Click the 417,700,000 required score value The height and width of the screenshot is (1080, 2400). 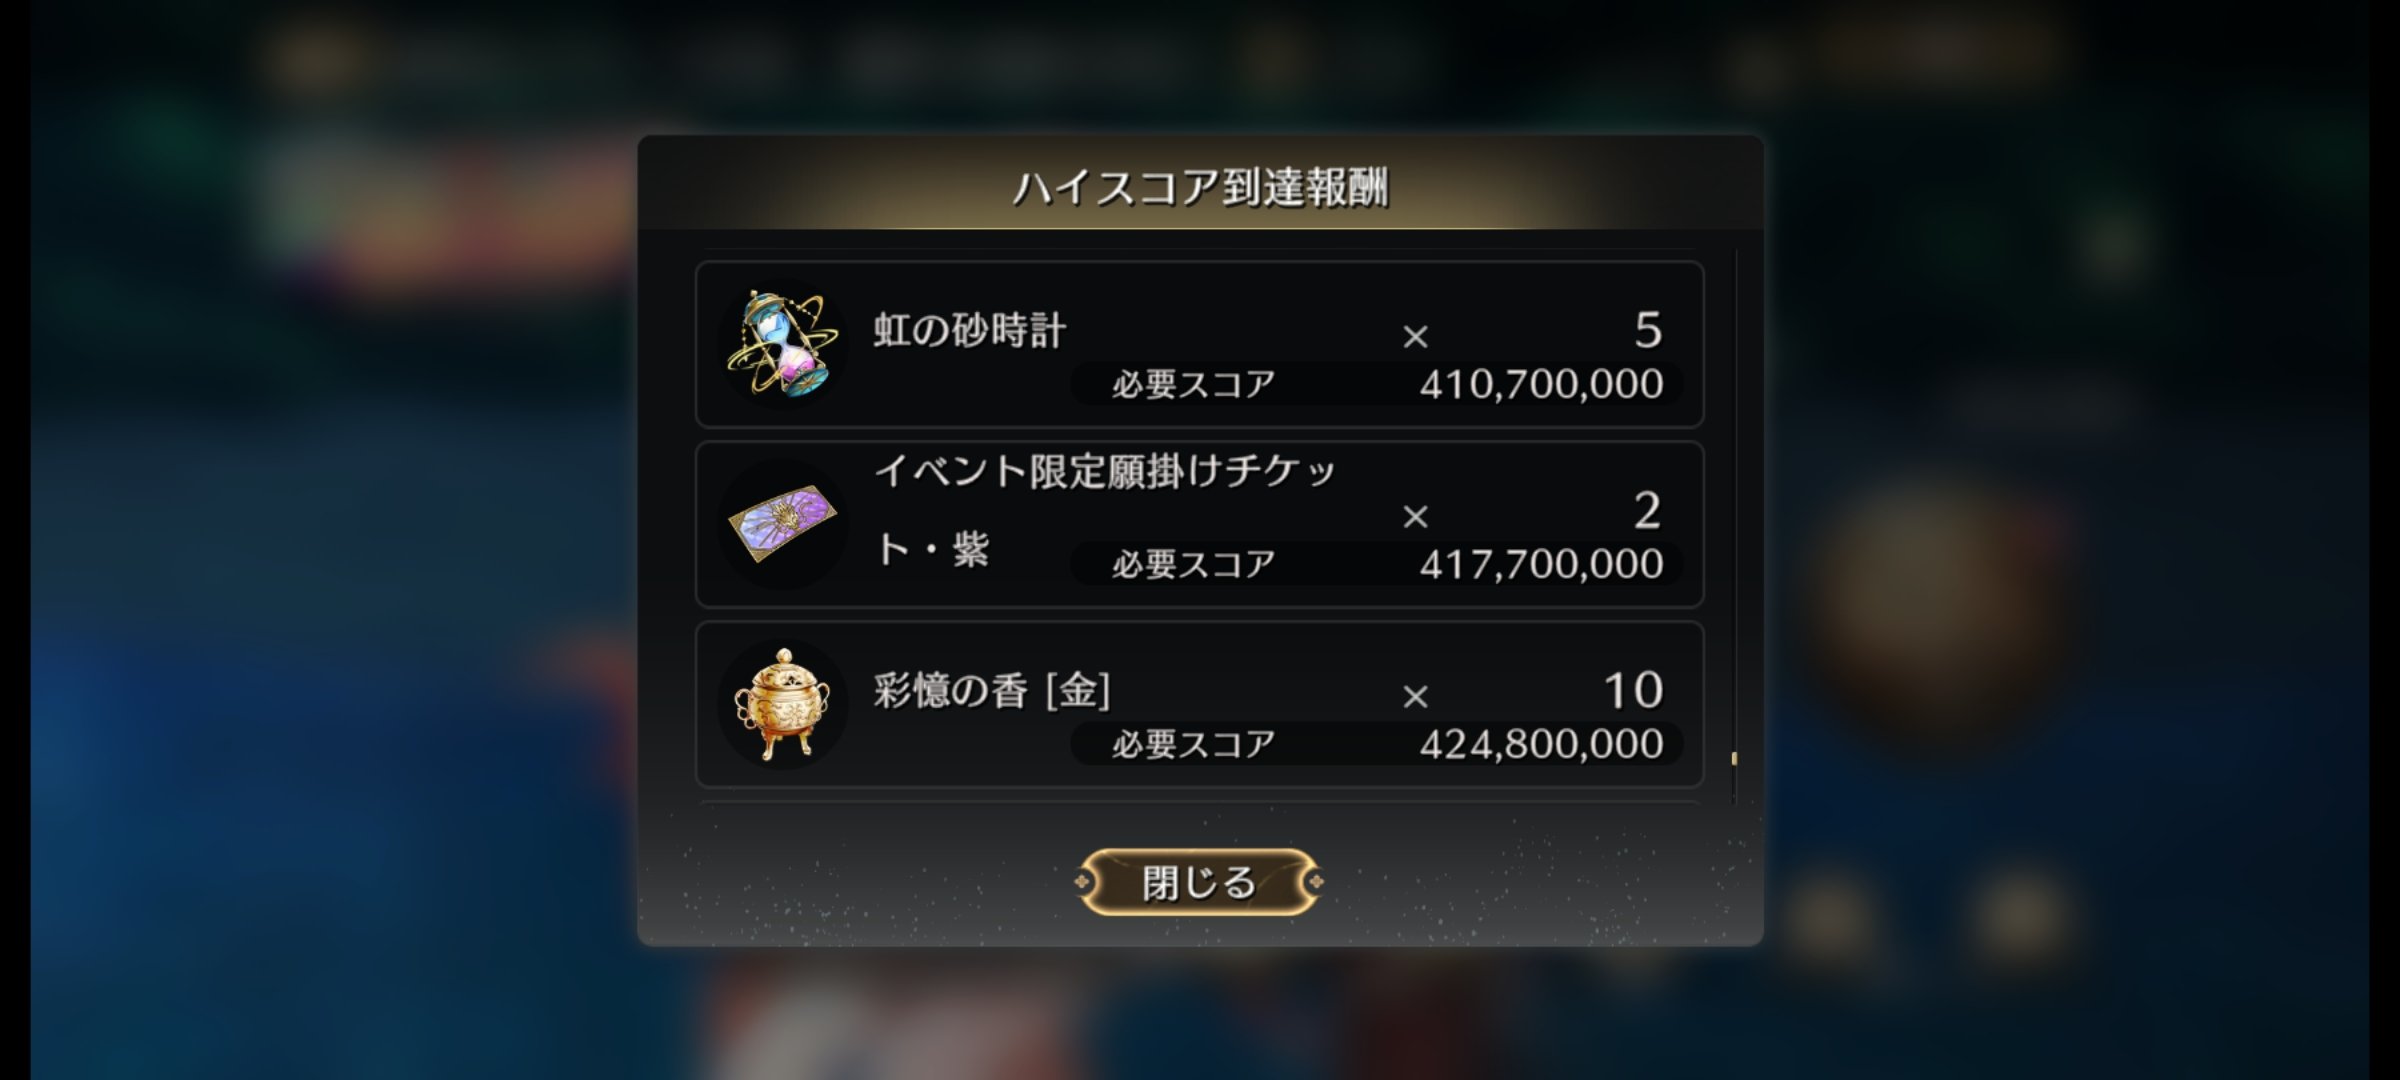tap(1541, 564)
